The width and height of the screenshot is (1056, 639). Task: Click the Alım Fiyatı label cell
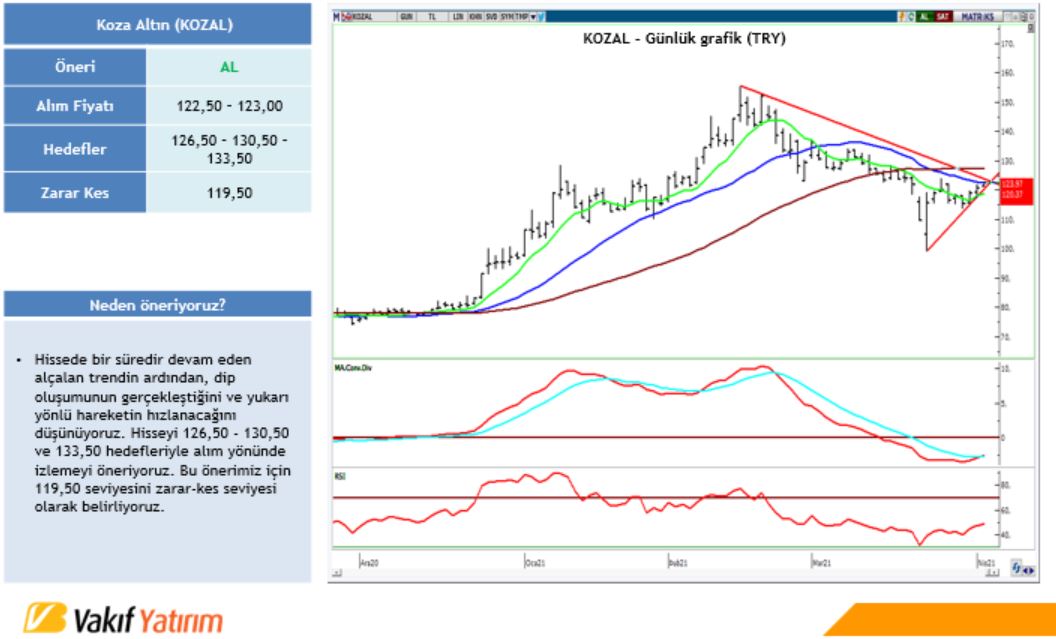point(75,106)
